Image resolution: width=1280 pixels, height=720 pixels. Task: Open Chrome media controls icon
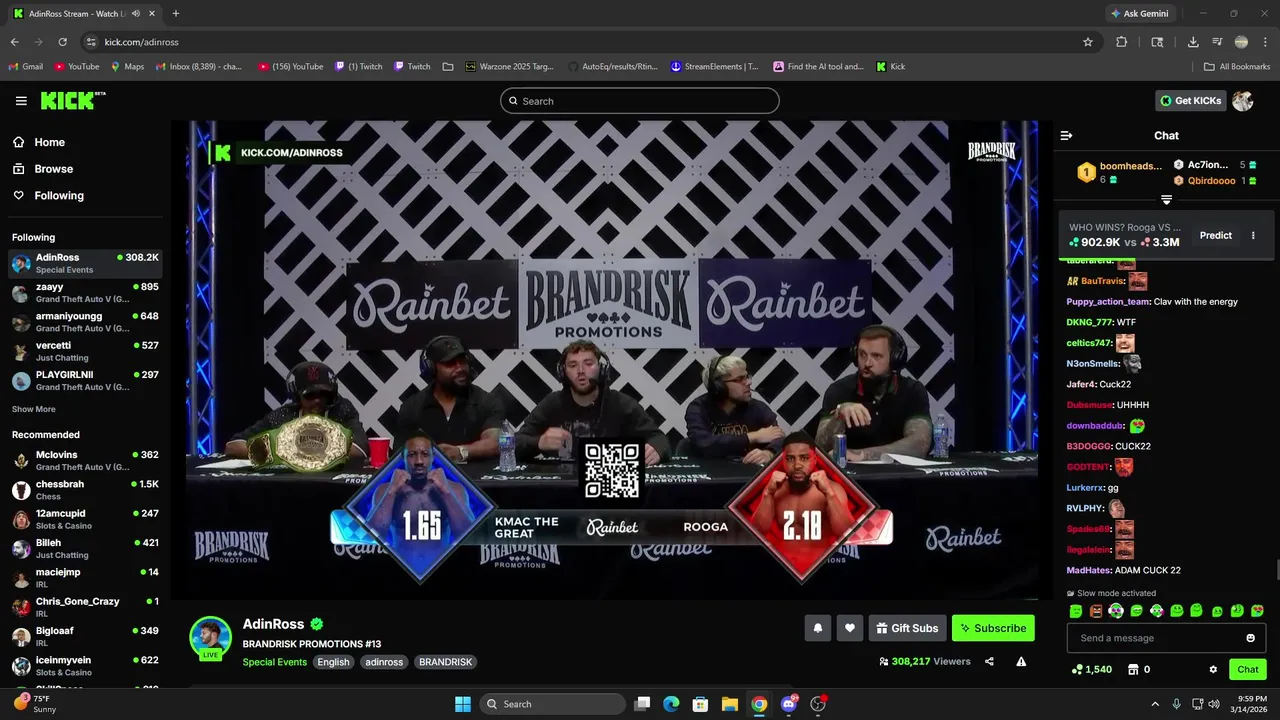1217,42
